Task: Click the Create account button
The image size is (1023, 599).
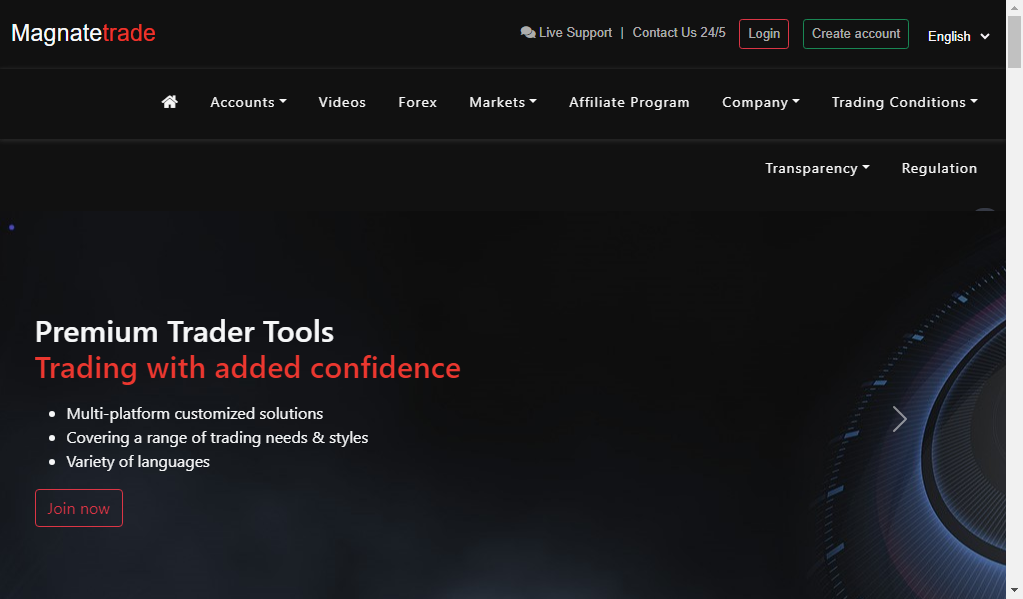Action: (856, 34)
